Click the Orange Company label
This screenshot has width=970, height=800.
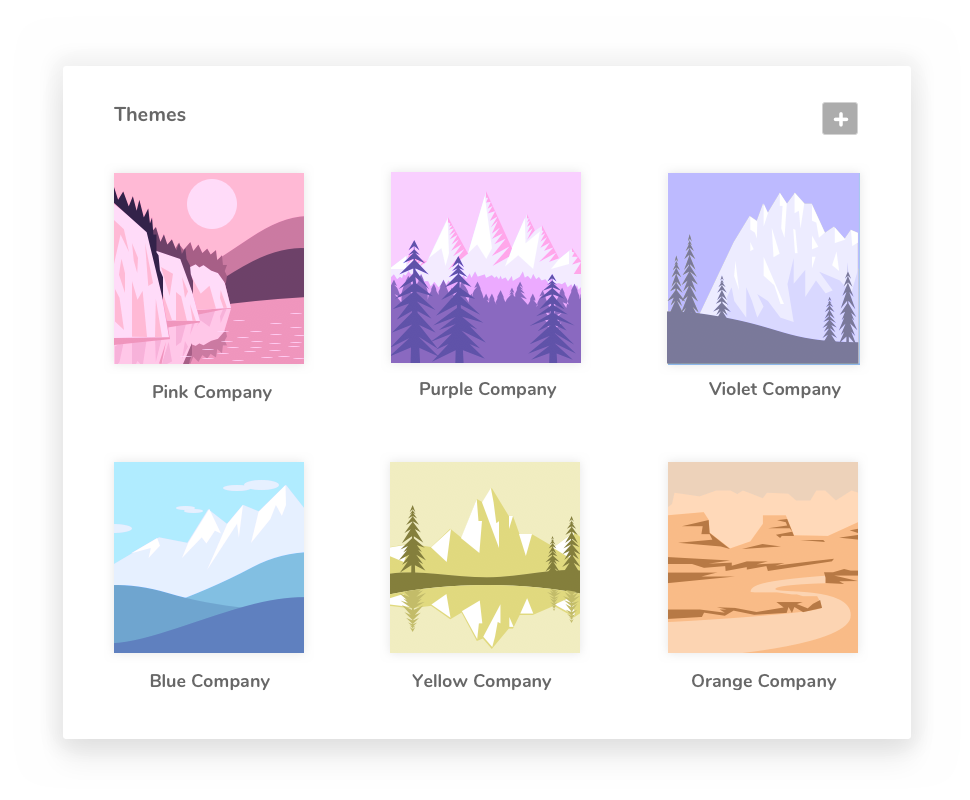(x=763, y=681)
